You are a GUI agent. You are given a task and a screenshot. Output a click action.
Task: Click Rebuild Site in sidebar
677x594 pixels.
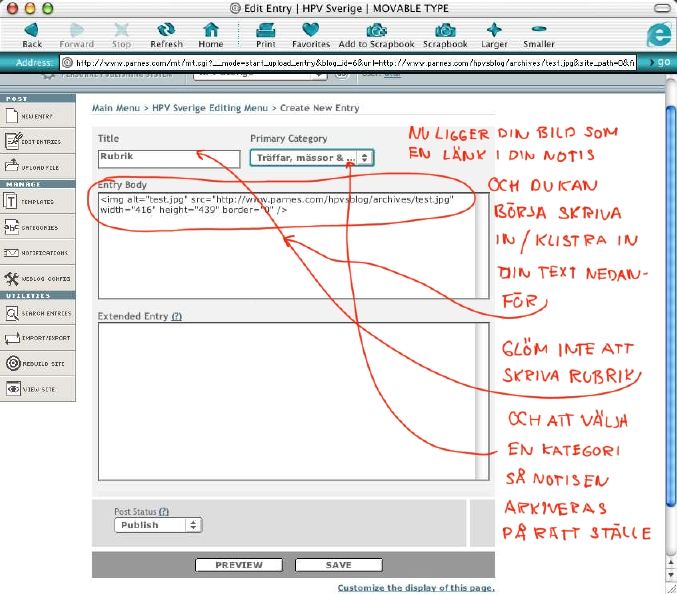point(38,363)
